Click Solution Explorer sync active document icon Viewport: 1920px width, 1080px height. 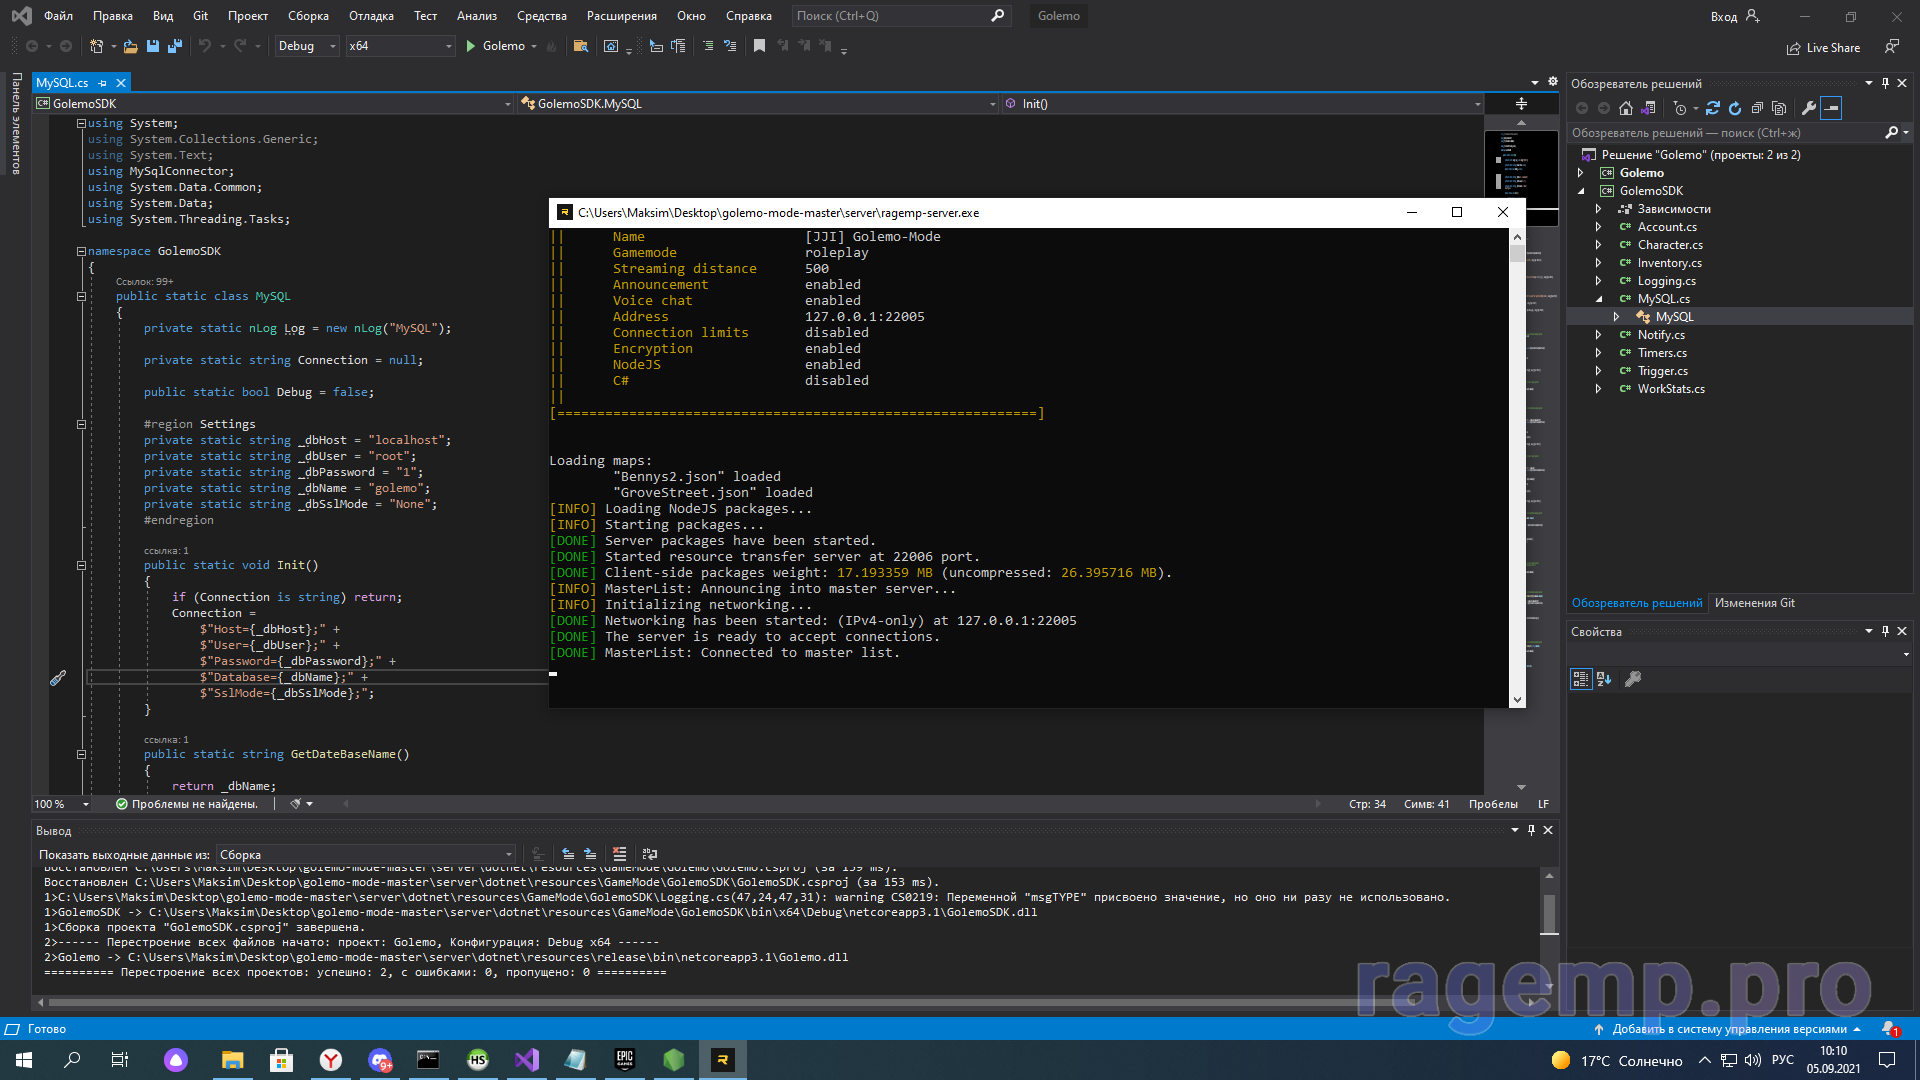[x=1712, y=108]
